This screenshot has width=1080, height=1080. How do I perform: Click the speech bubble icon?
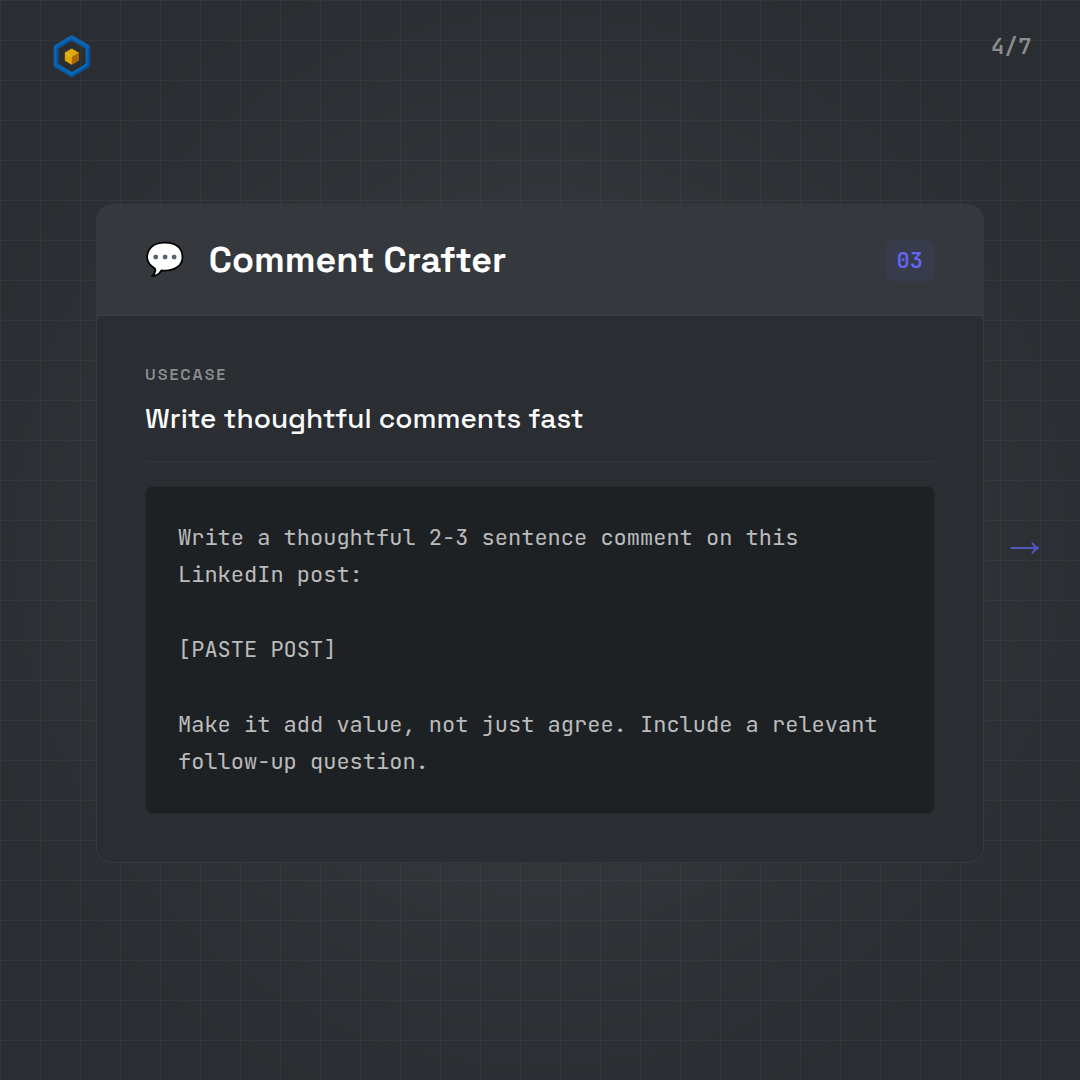pyautogui.click(x=165, y=260)
